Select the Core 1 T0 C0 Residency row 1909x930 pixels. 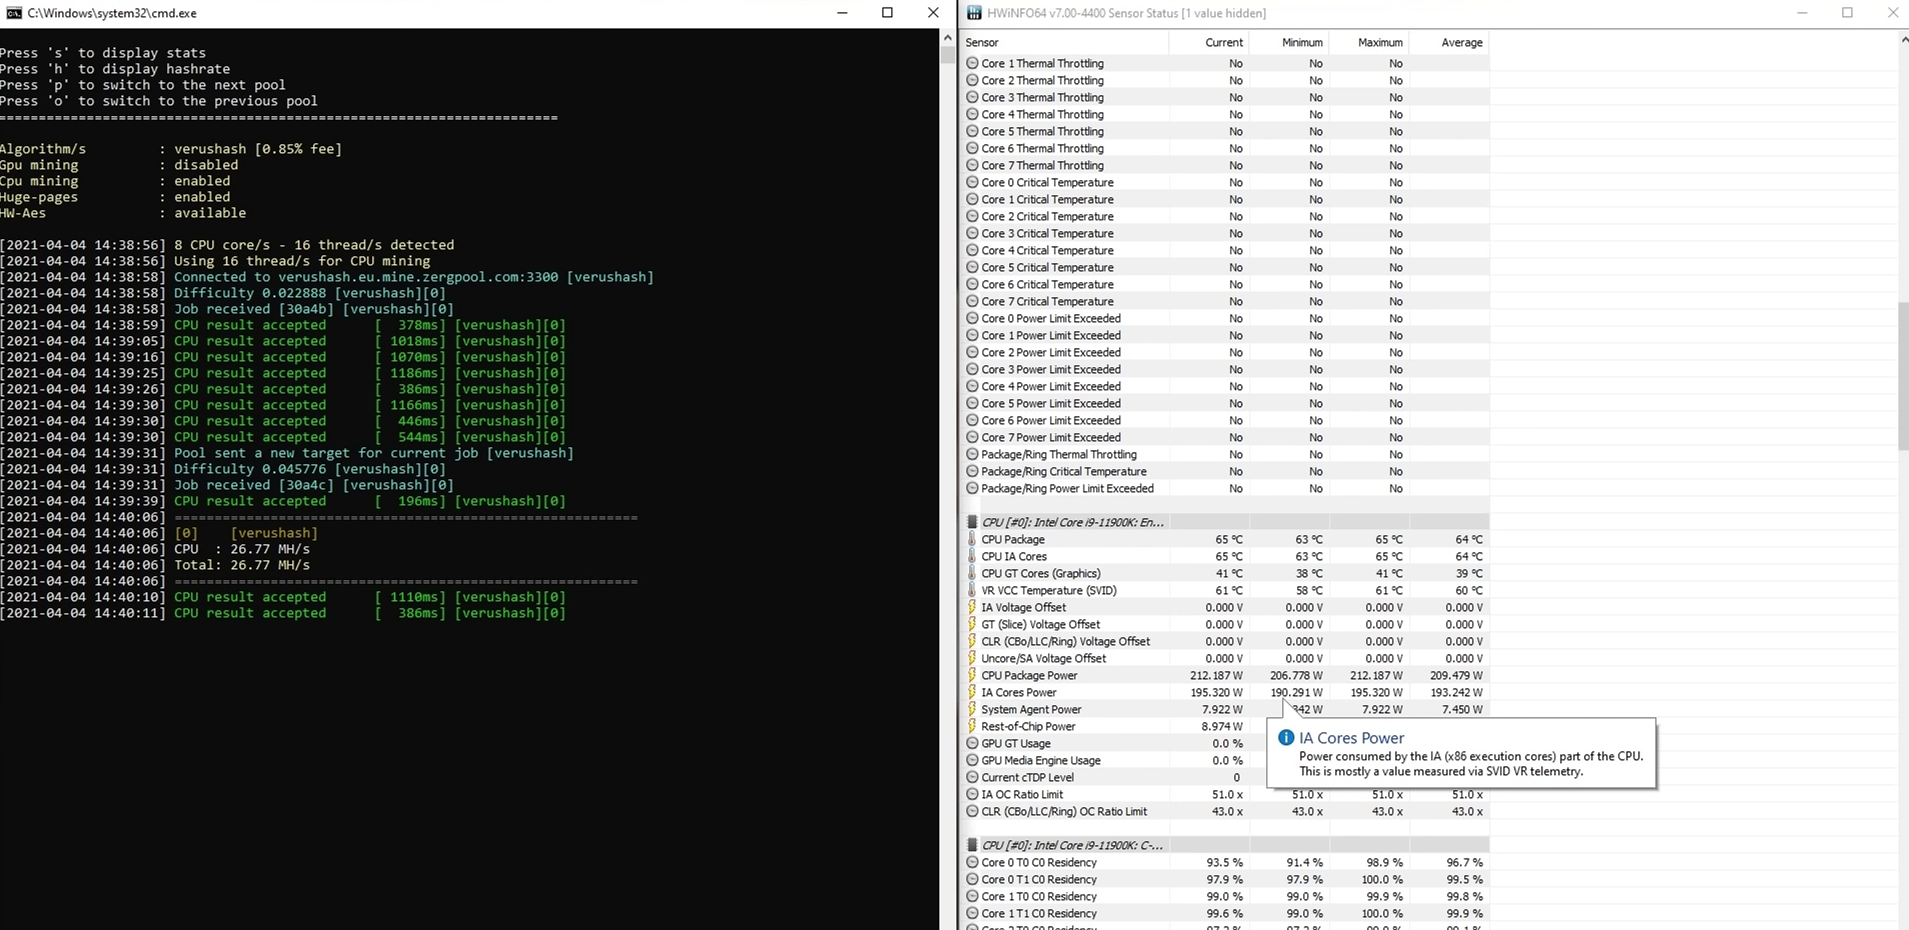pos(1225,896)
